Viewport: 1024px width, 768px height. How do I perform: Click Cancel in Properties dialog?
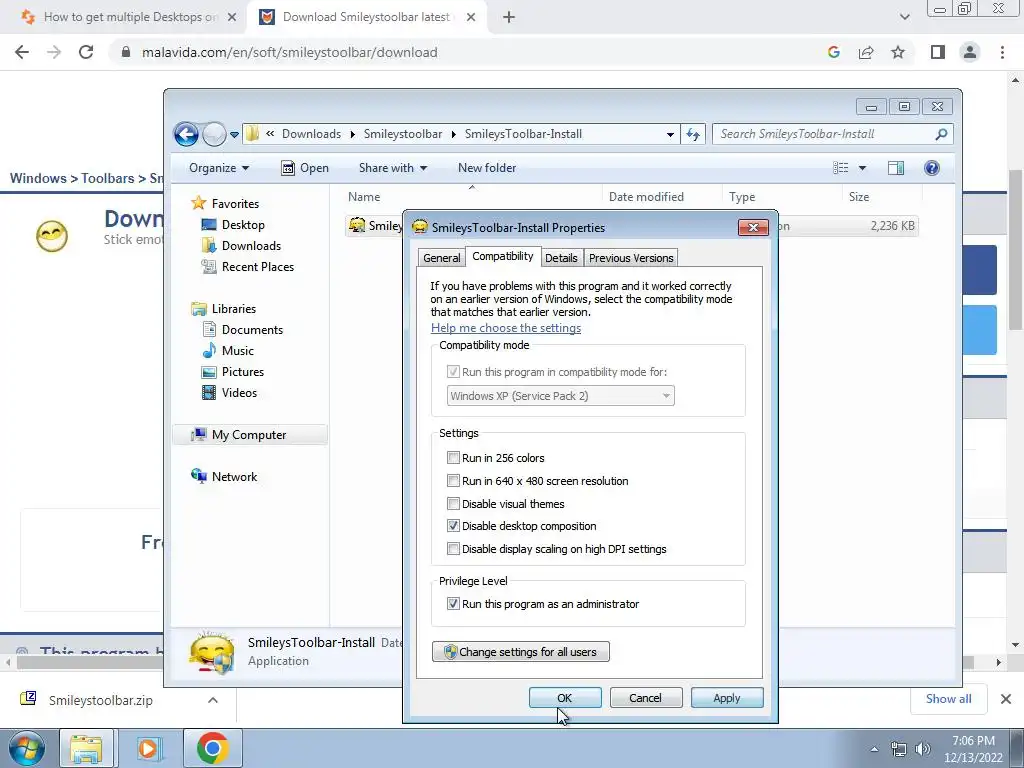(645, 697)
